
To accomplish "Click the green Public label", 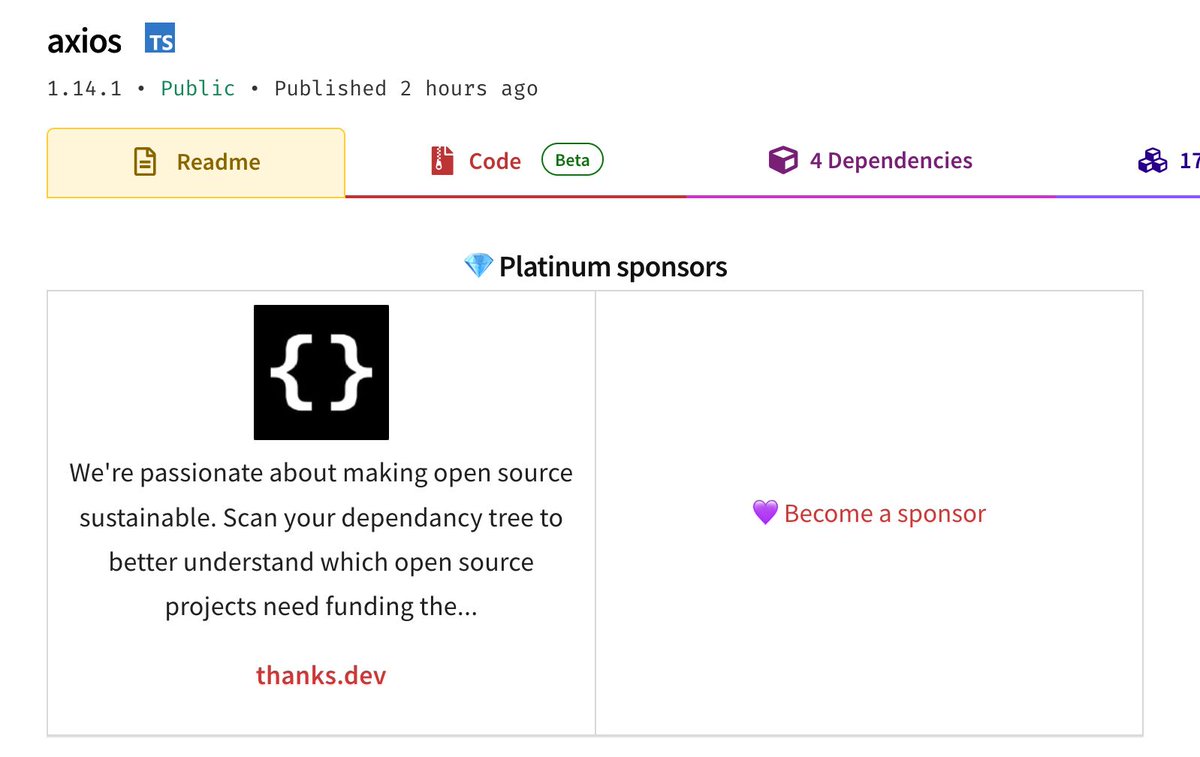I will click(198, 88).
